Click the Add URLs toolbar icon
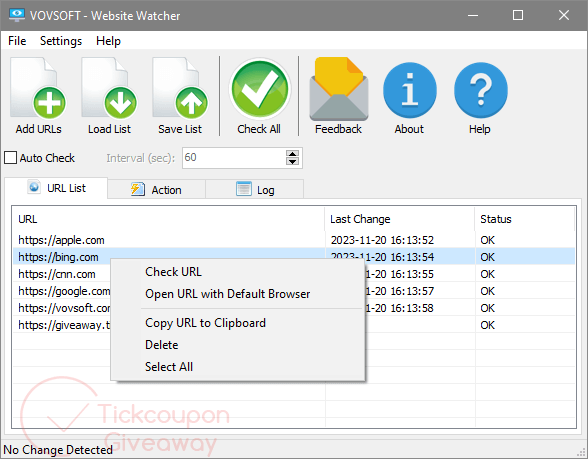 (x=38, y=88)
